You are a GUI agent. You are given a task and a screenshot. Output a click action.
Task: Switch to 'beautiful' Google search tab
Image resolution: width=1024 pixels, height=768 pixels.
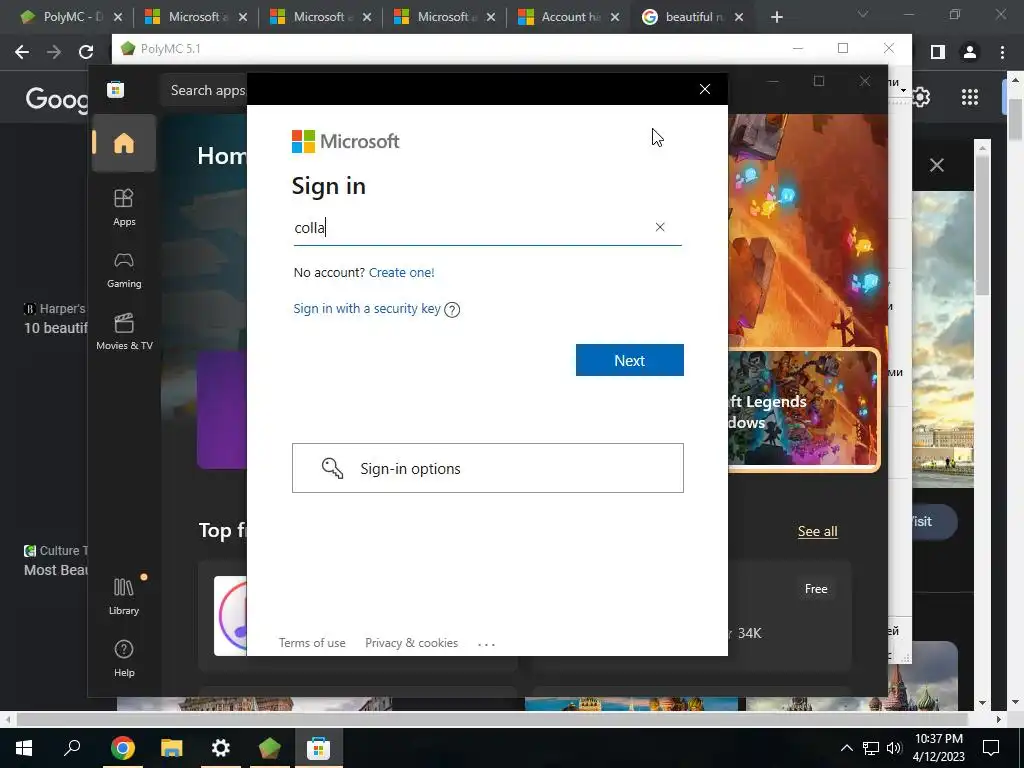(692, 17)
